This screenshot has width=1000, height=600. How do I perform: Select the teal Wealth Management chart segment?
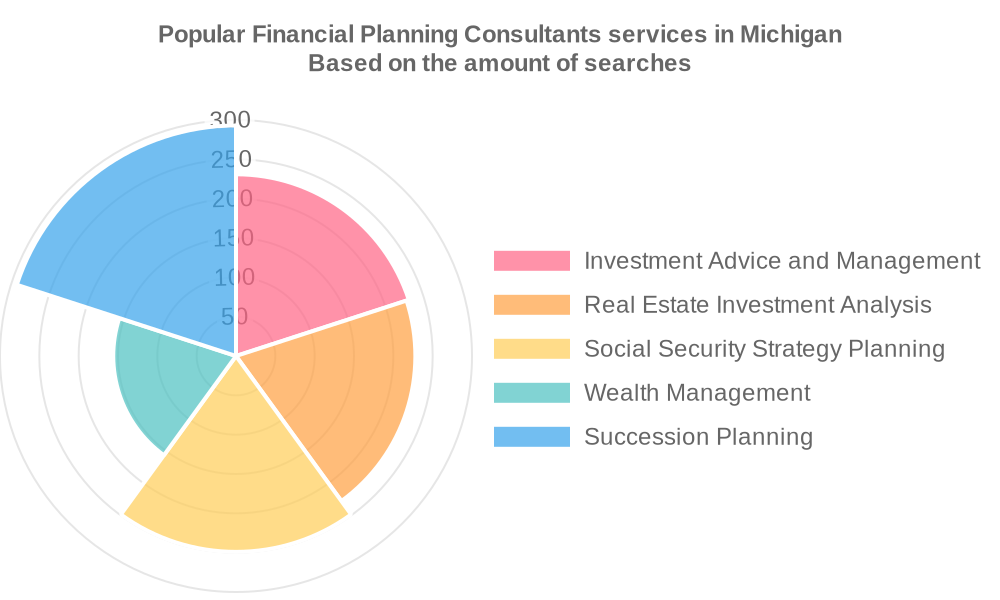tap(160, 380)
